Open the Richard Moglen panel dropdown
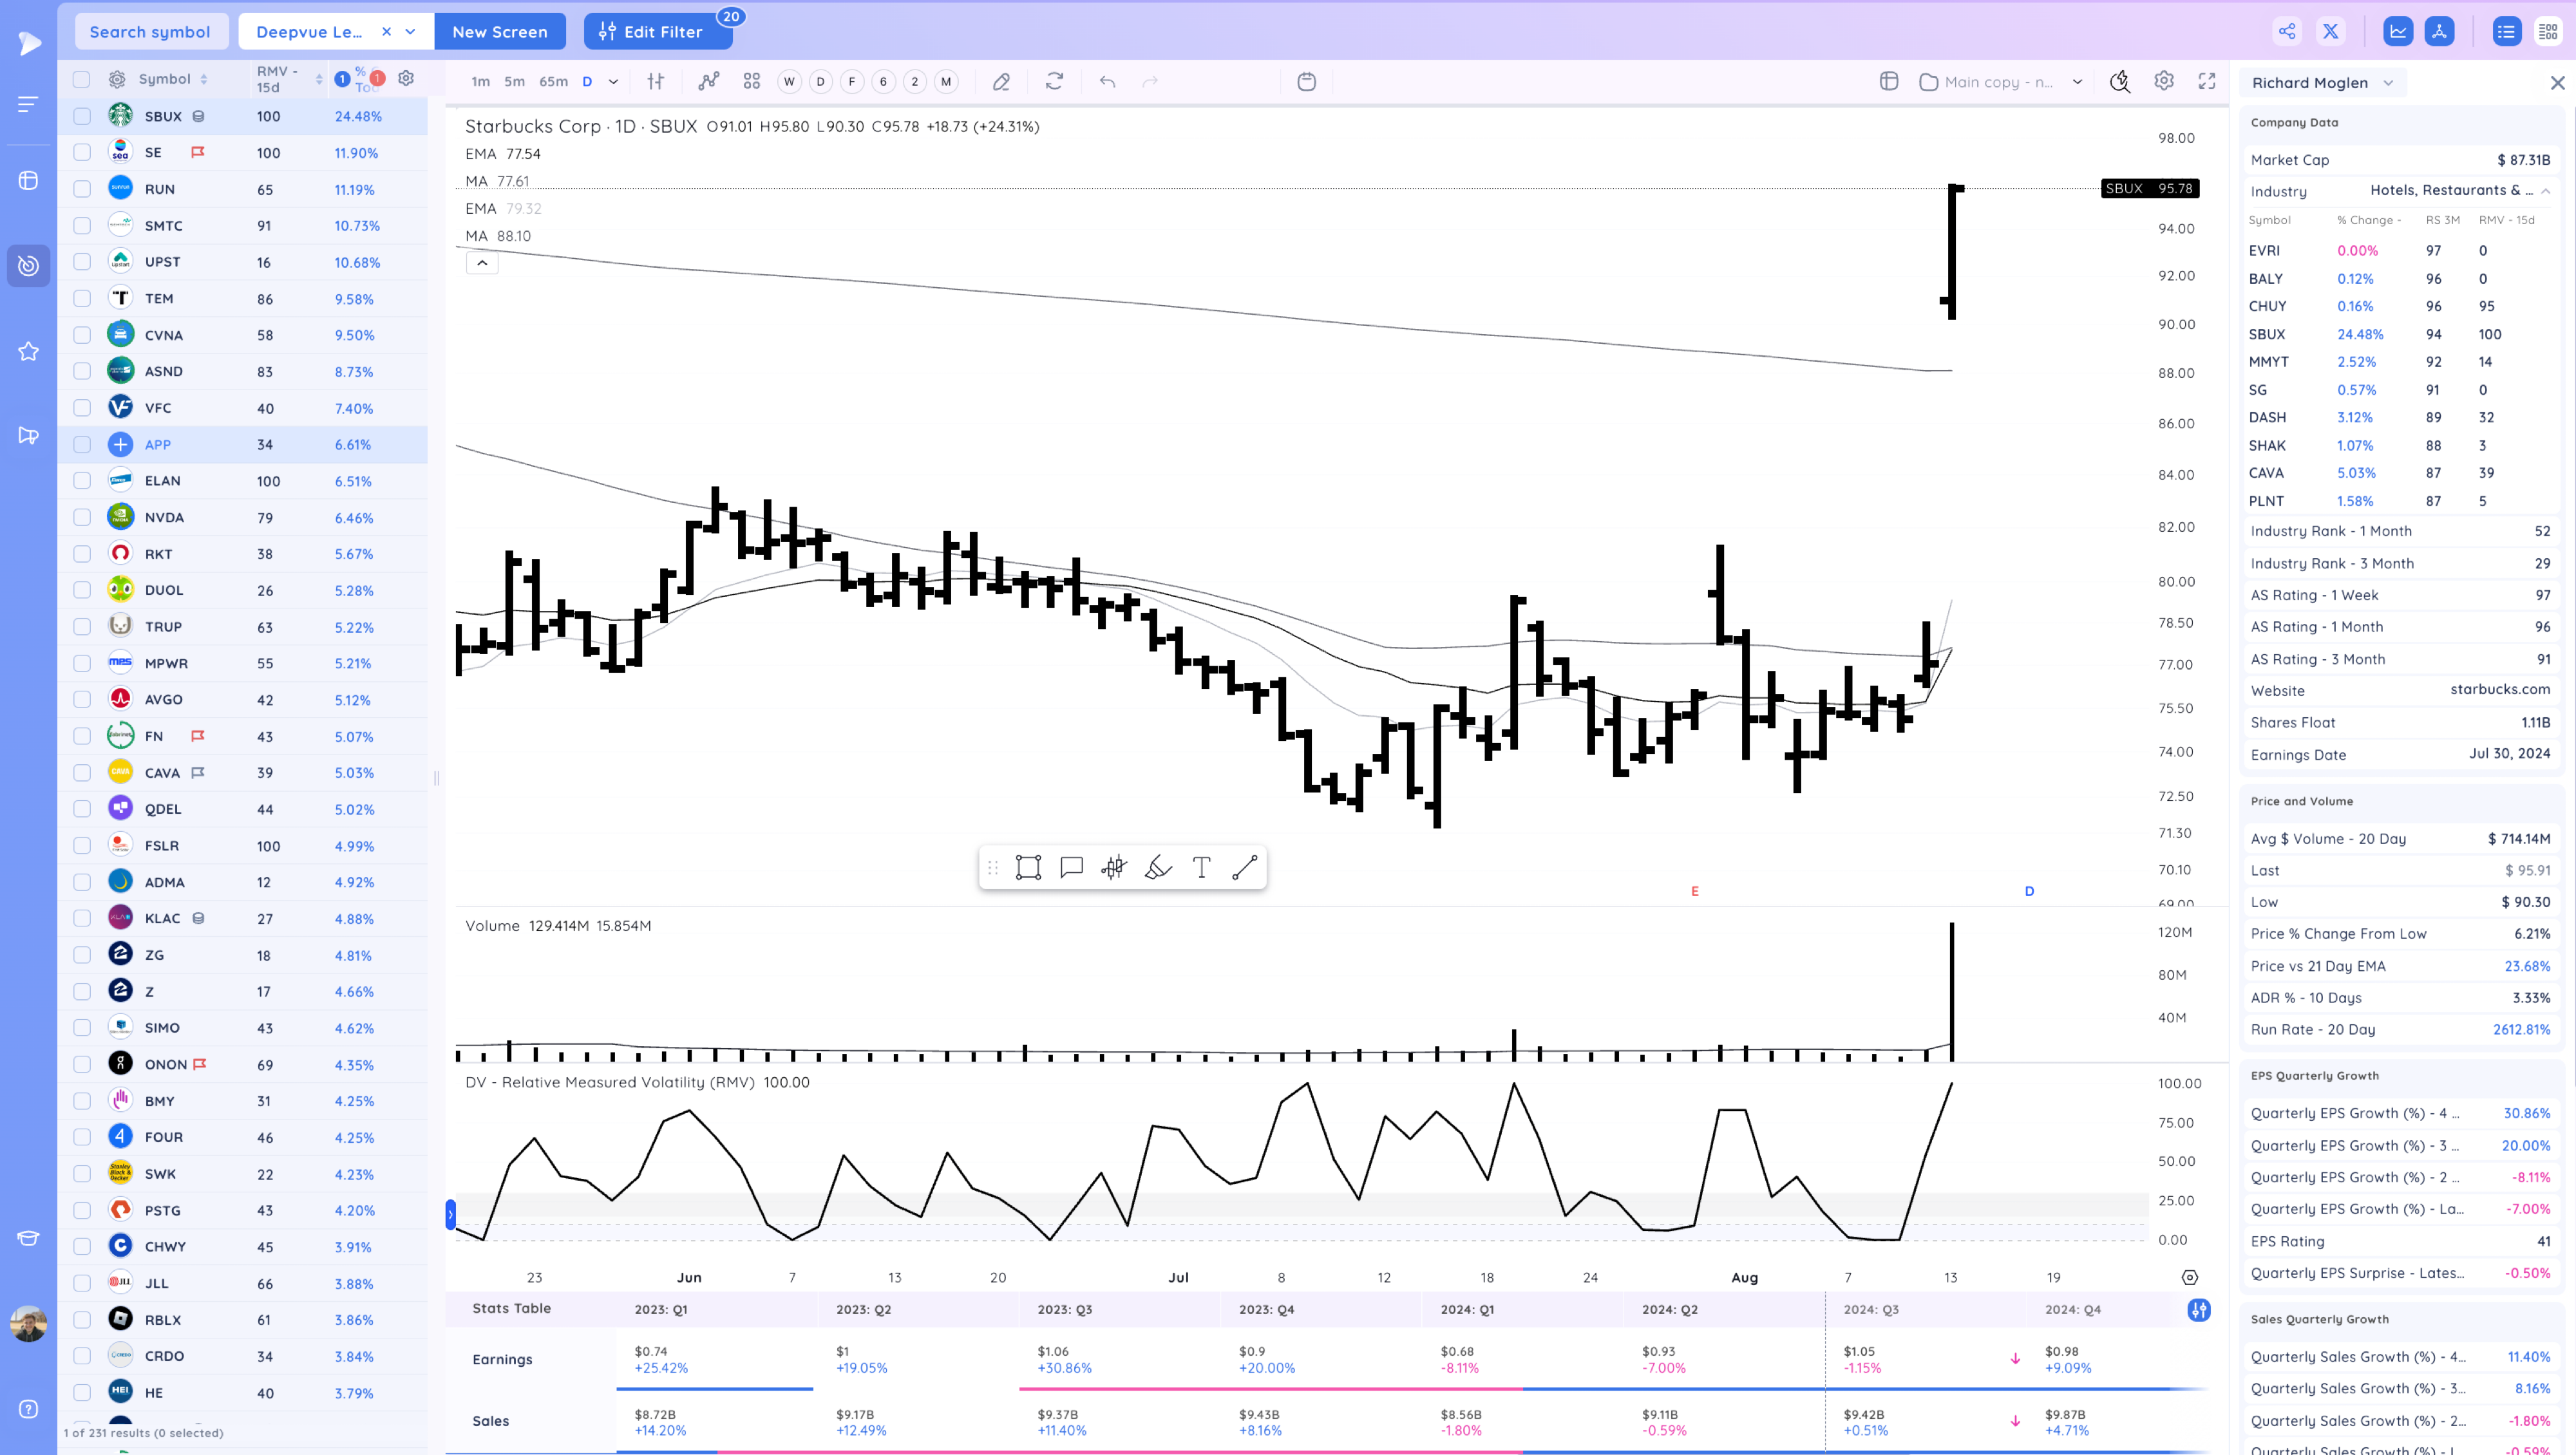 [x=2388, y=83]
